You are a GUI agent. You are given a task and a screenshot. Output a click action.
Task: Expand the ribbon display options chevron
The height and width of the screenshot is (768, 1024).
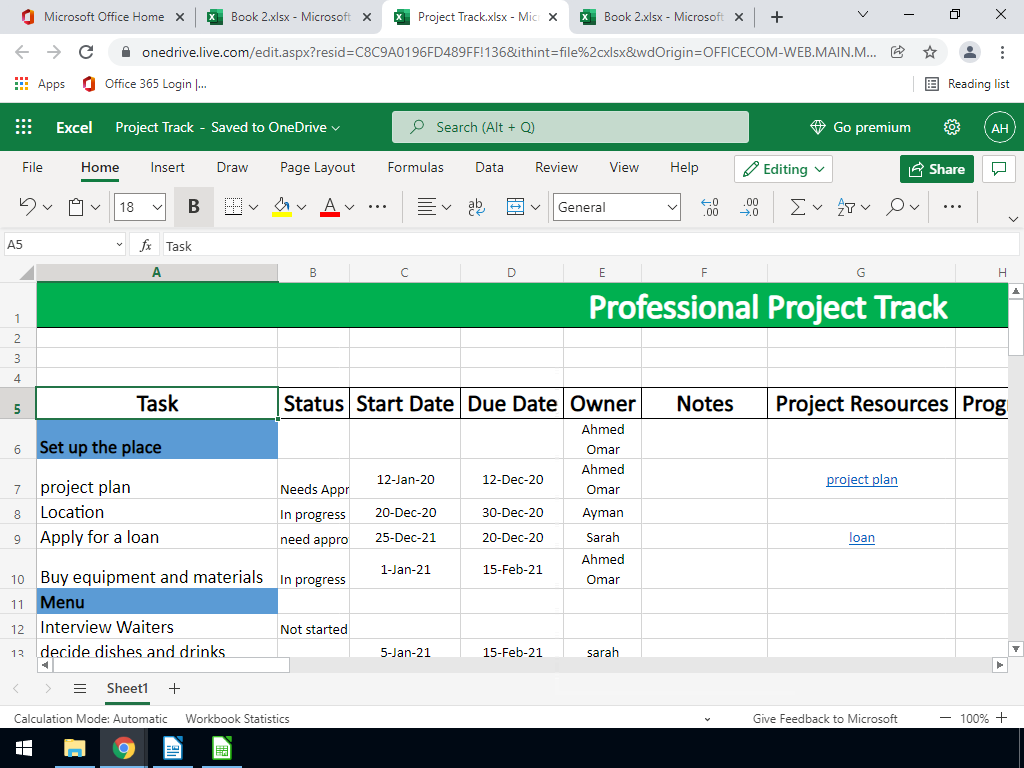point(1013,219)
